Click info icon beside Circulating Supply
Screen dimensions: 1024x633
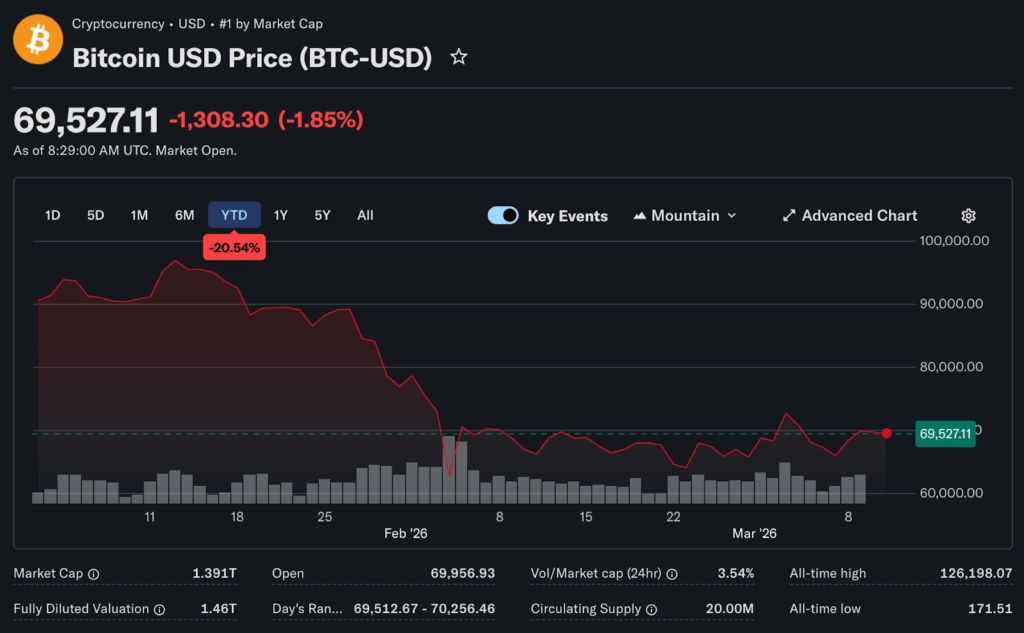(x=651, y=609)
